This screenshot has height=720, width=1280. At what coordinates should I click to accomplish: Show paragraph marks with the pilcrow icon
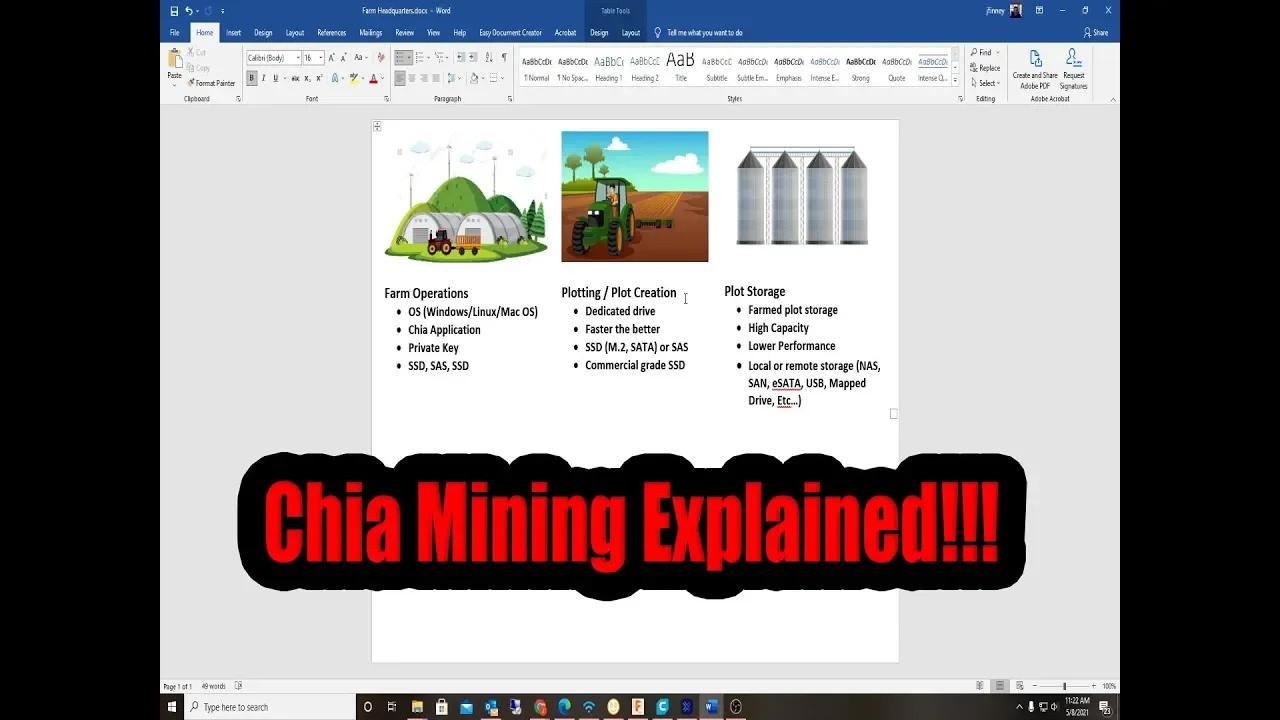click(x=503, y=57)
